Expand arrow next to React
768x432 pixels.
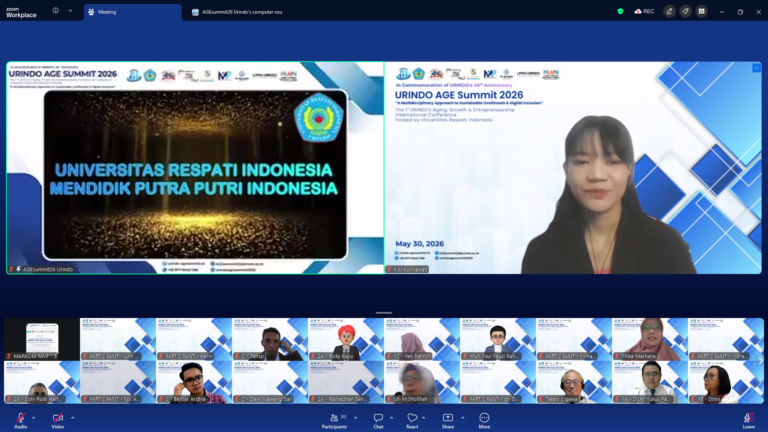click(424, 418)
